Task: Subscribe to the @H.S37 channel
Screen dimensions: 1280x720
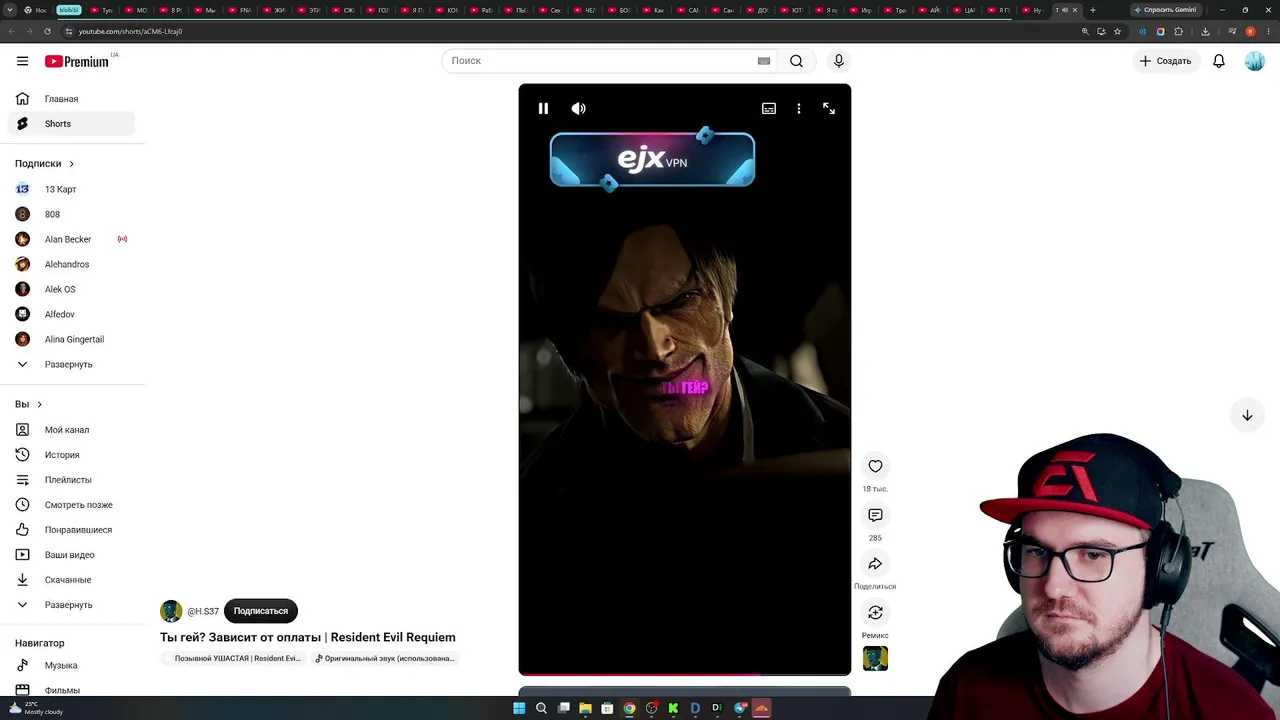Action: pyautogui.click(x=261, y=611)
